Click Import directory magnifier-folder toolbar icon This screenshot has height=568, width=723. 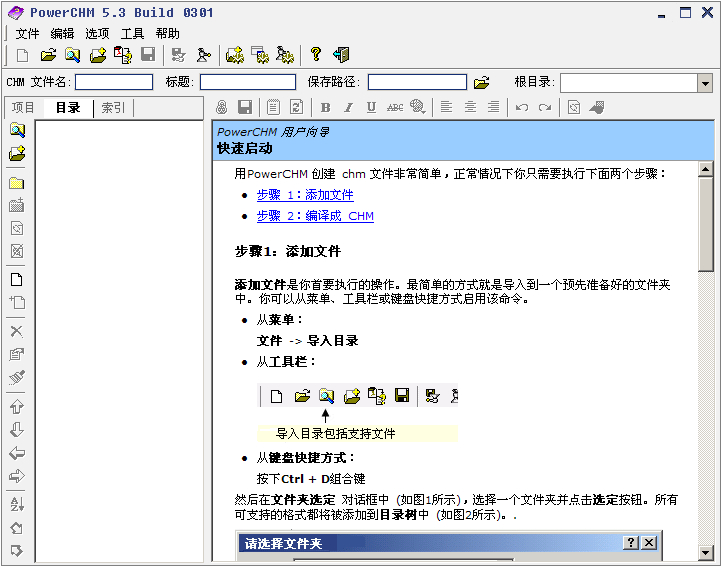[x=72, y=55]
